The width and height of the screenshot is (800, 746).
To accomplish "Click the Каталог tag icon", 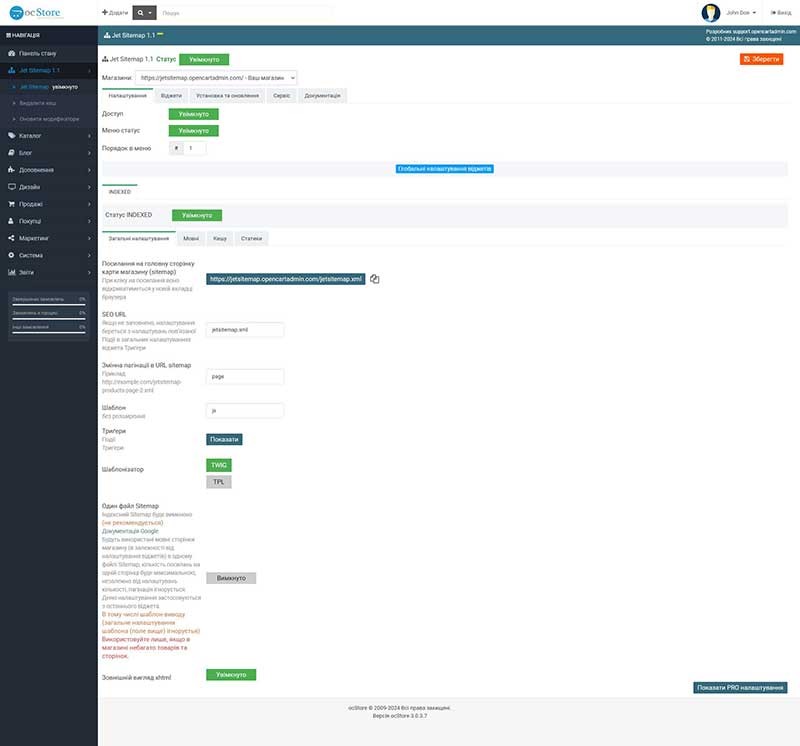I will [11, 136].
